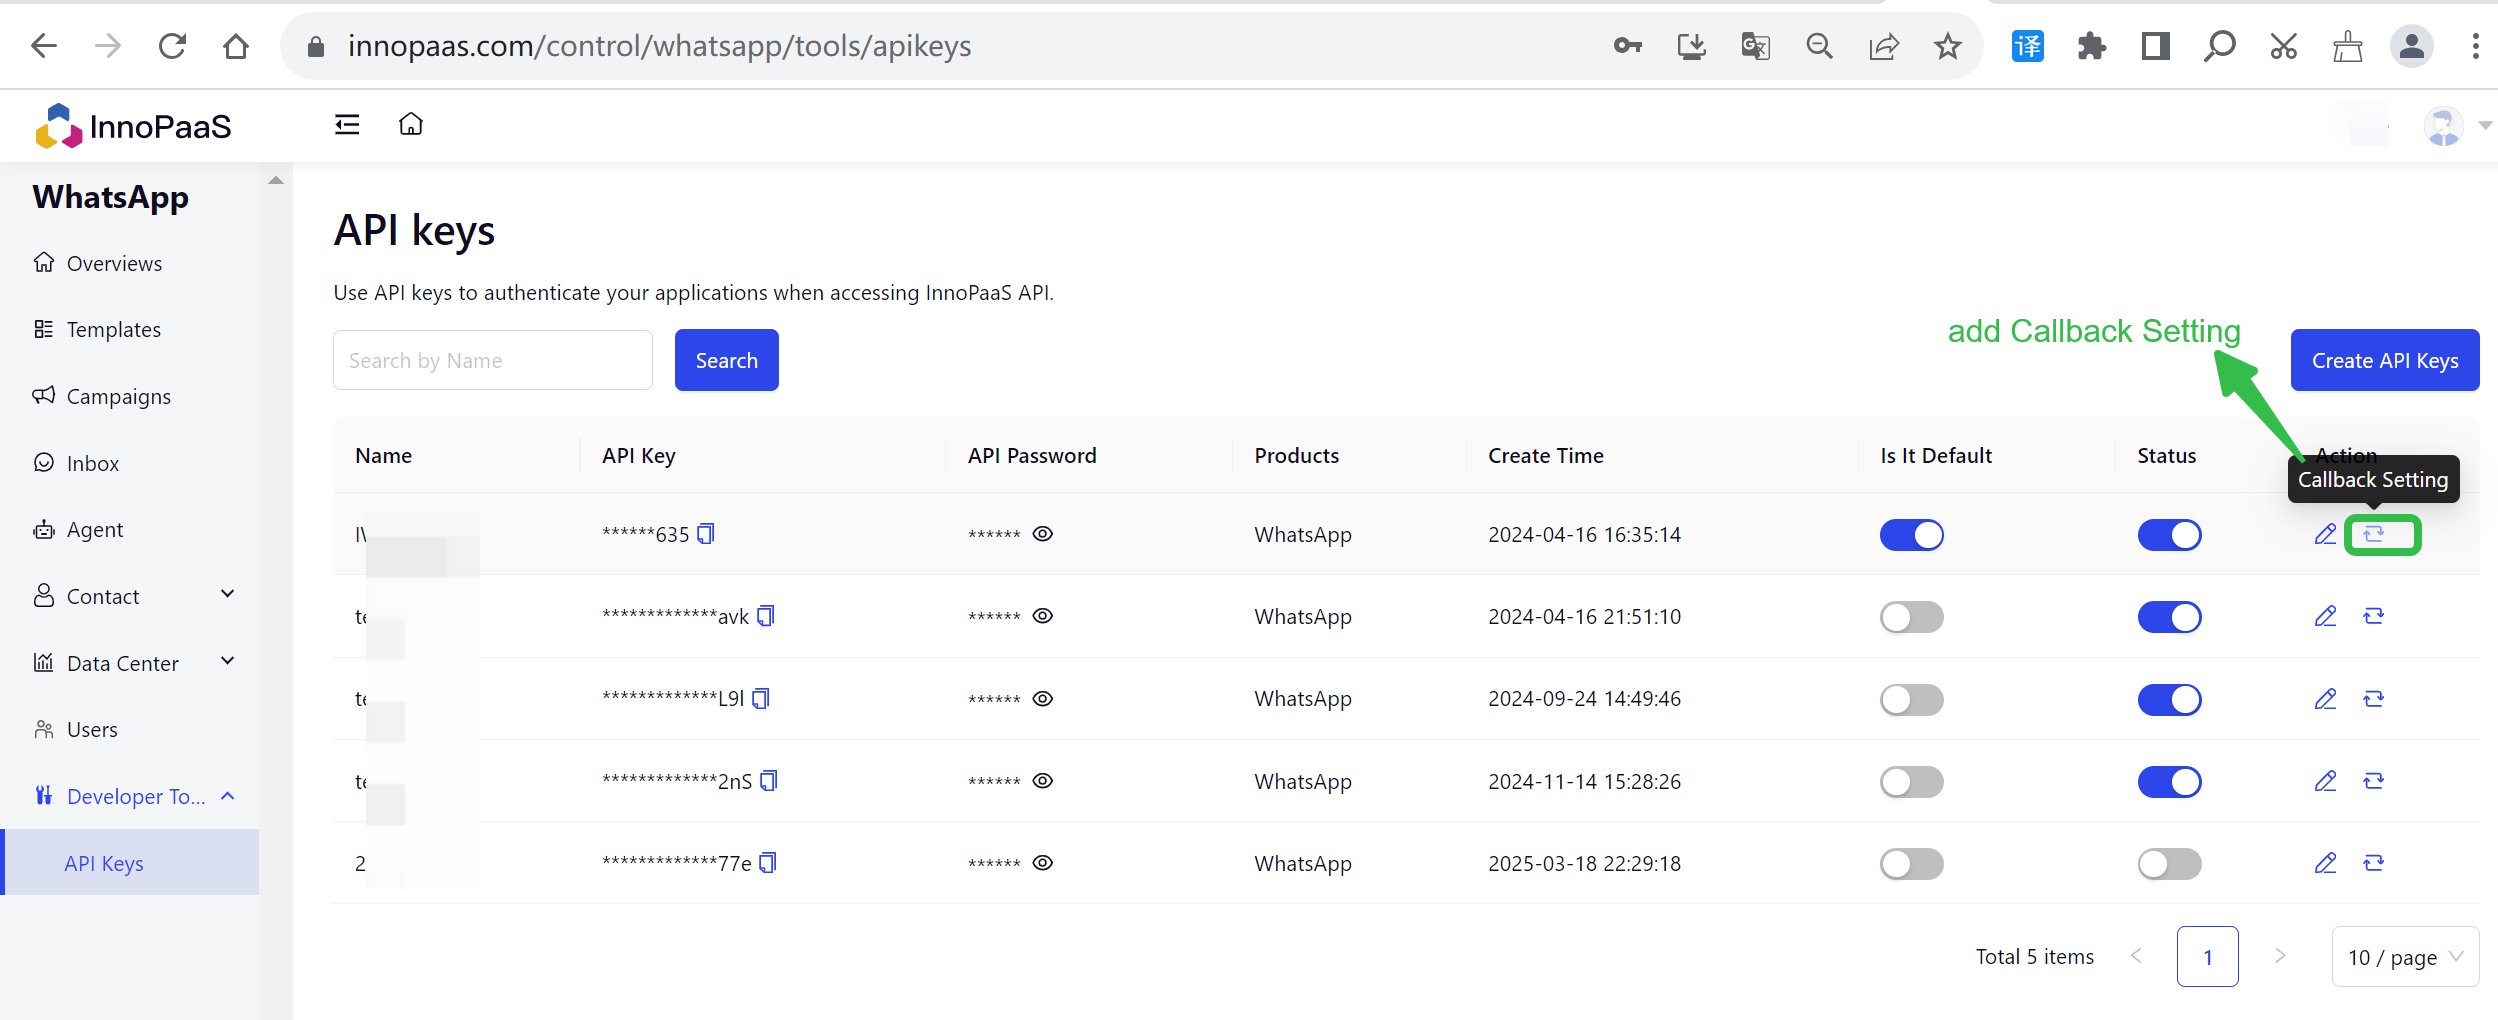Open Callback Setting for the 16:35:14 key
The width and height of the screenshot is (2498, 1020).
(2374, 534)
